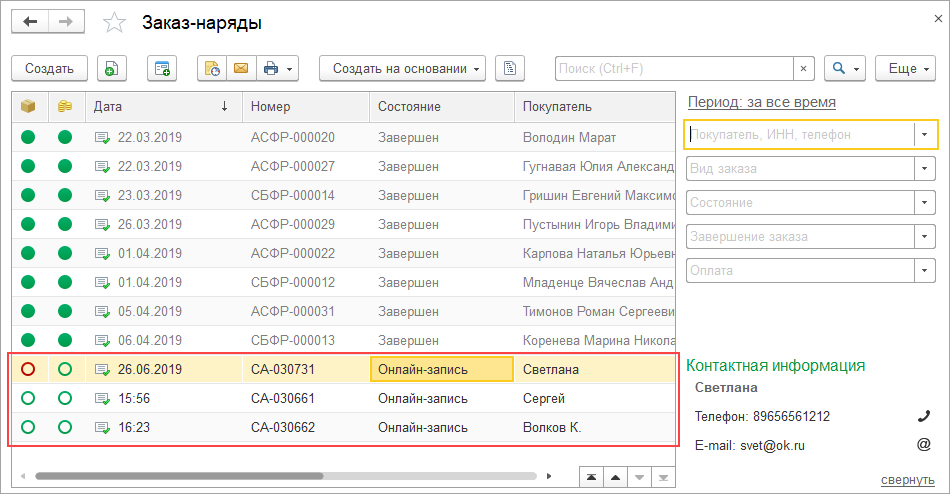
Task: Click the payment status circle in Сергей row
Action: 65,398
